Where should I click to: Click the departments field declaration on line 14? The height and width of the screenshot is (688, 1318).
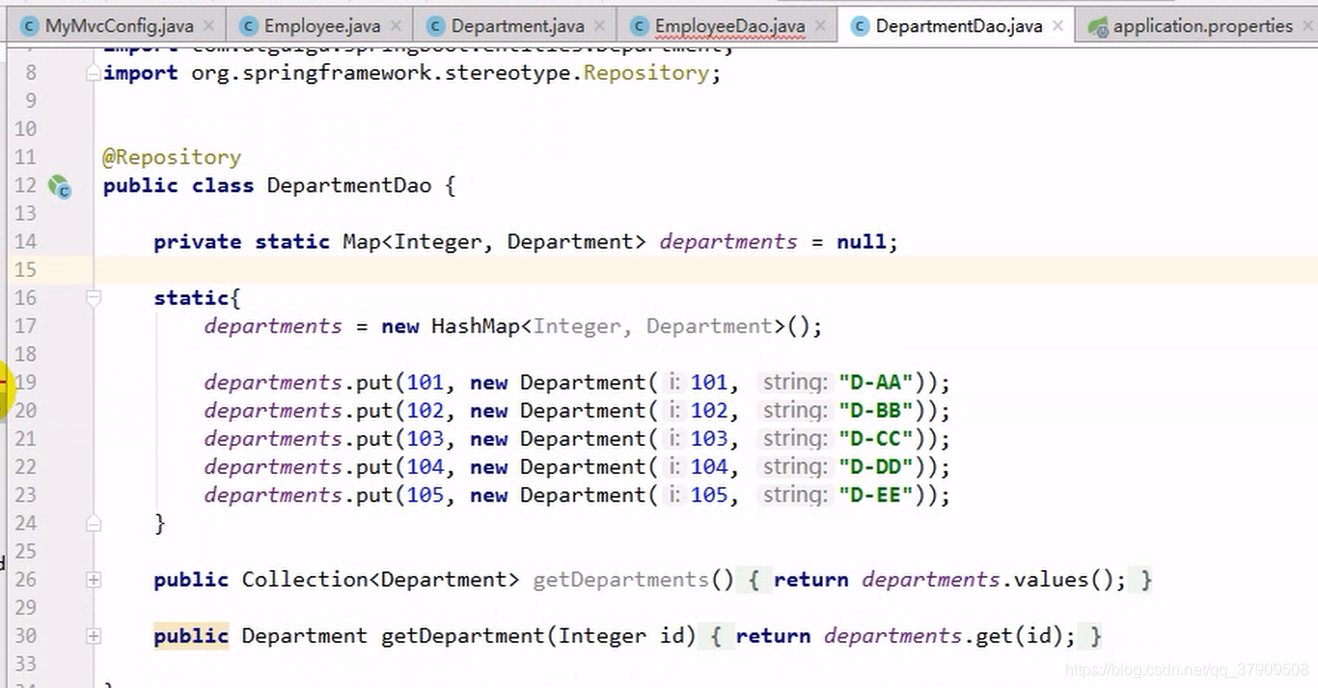pyautogui.click(x=728, y=241)
